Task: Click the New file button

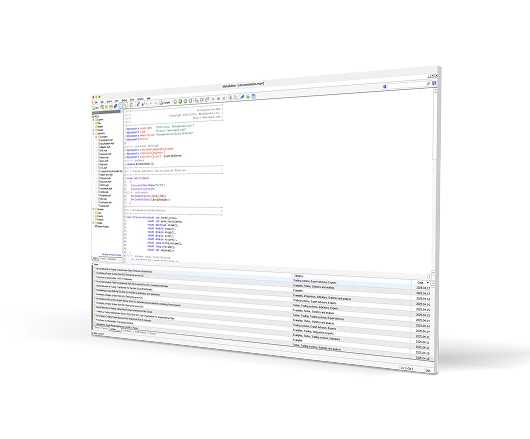Action: pyautogui.click(x=96, y=107)
